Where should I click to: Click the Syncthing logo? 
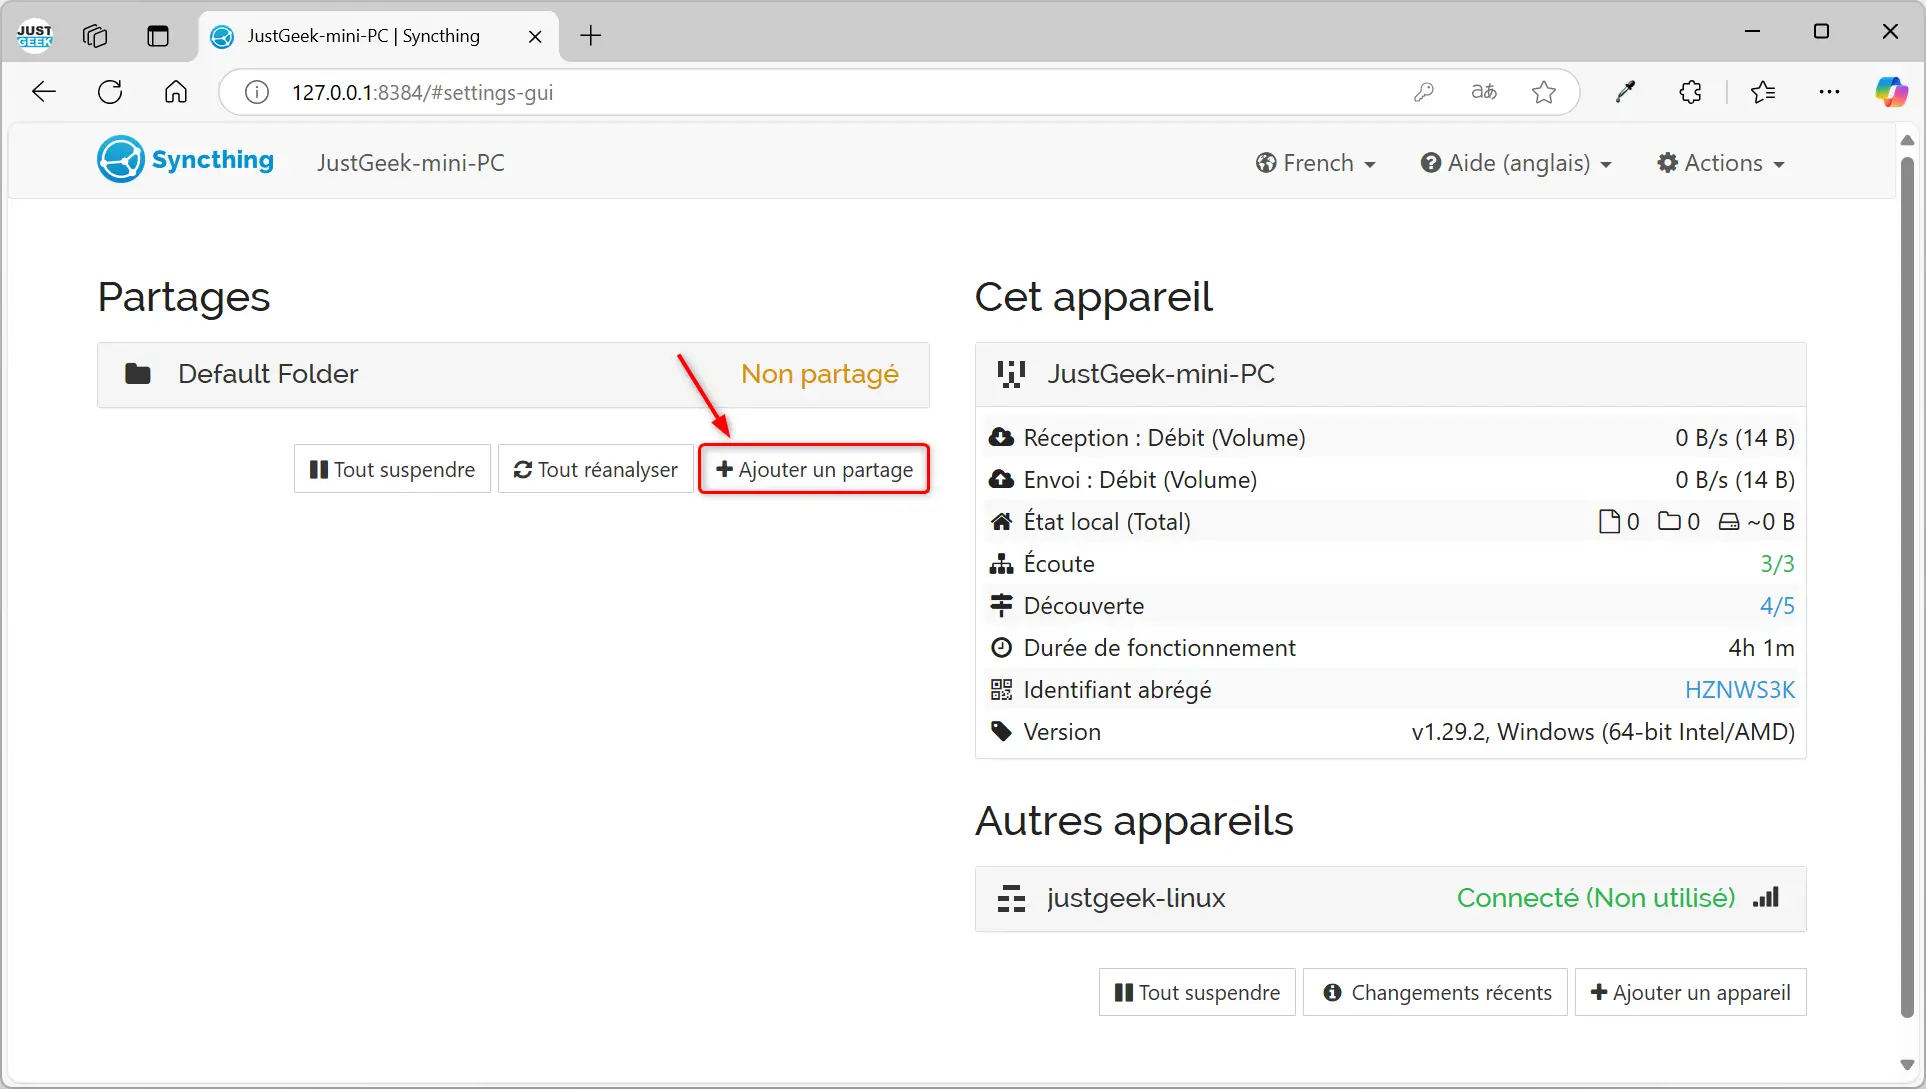click(x=185, y=160)
